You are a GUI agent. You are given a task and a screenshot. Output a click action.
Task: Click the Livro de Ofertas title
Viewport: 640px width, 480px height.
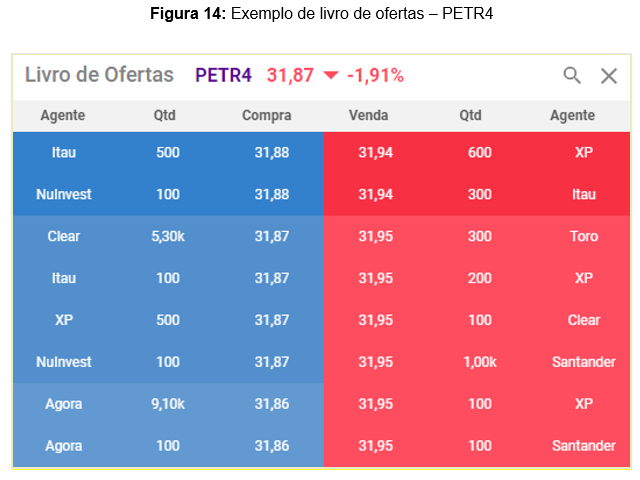(99, 75)
